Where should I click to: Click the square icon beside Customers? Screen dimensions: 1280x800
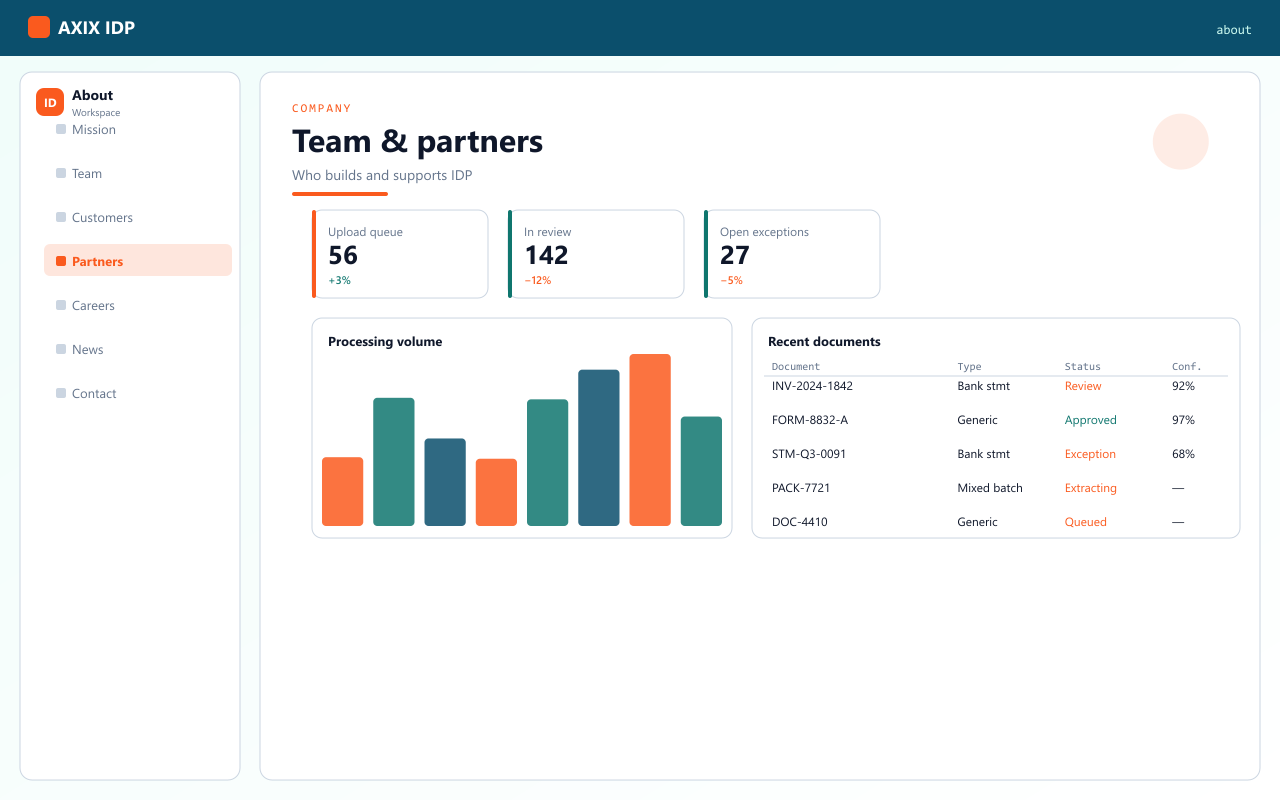pyautogui.click(x=61, y=217)
